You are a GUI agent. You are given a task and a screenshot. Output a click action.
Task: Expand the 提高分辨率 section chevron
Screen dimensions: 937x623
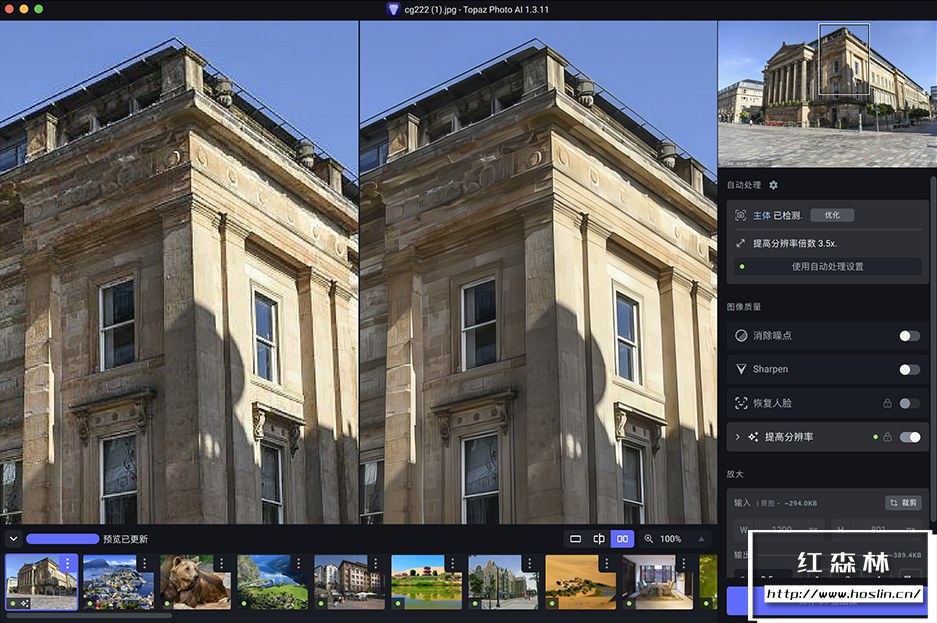tap(737, 437)
